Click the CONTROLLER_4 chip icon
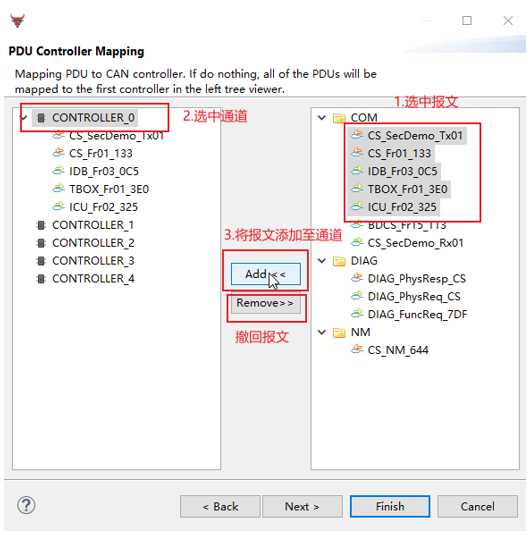This screenshot has height=535, width=530. (41, 279)
